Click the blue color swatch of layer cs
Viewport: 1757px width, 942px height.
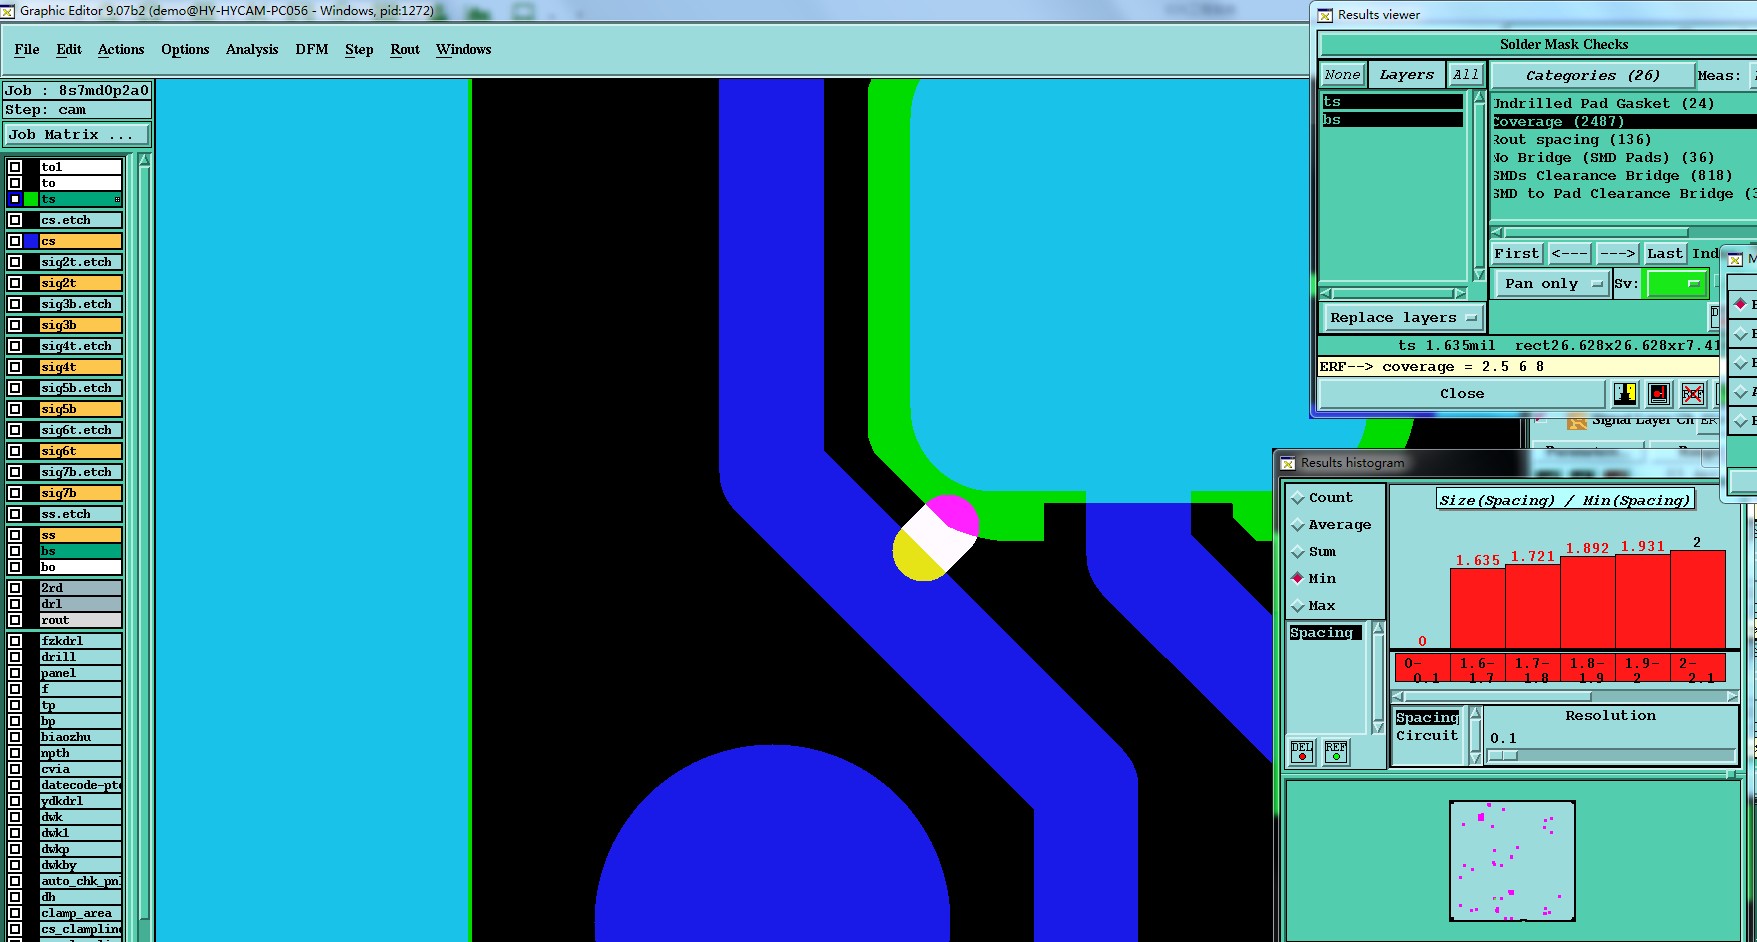(32, 241)
